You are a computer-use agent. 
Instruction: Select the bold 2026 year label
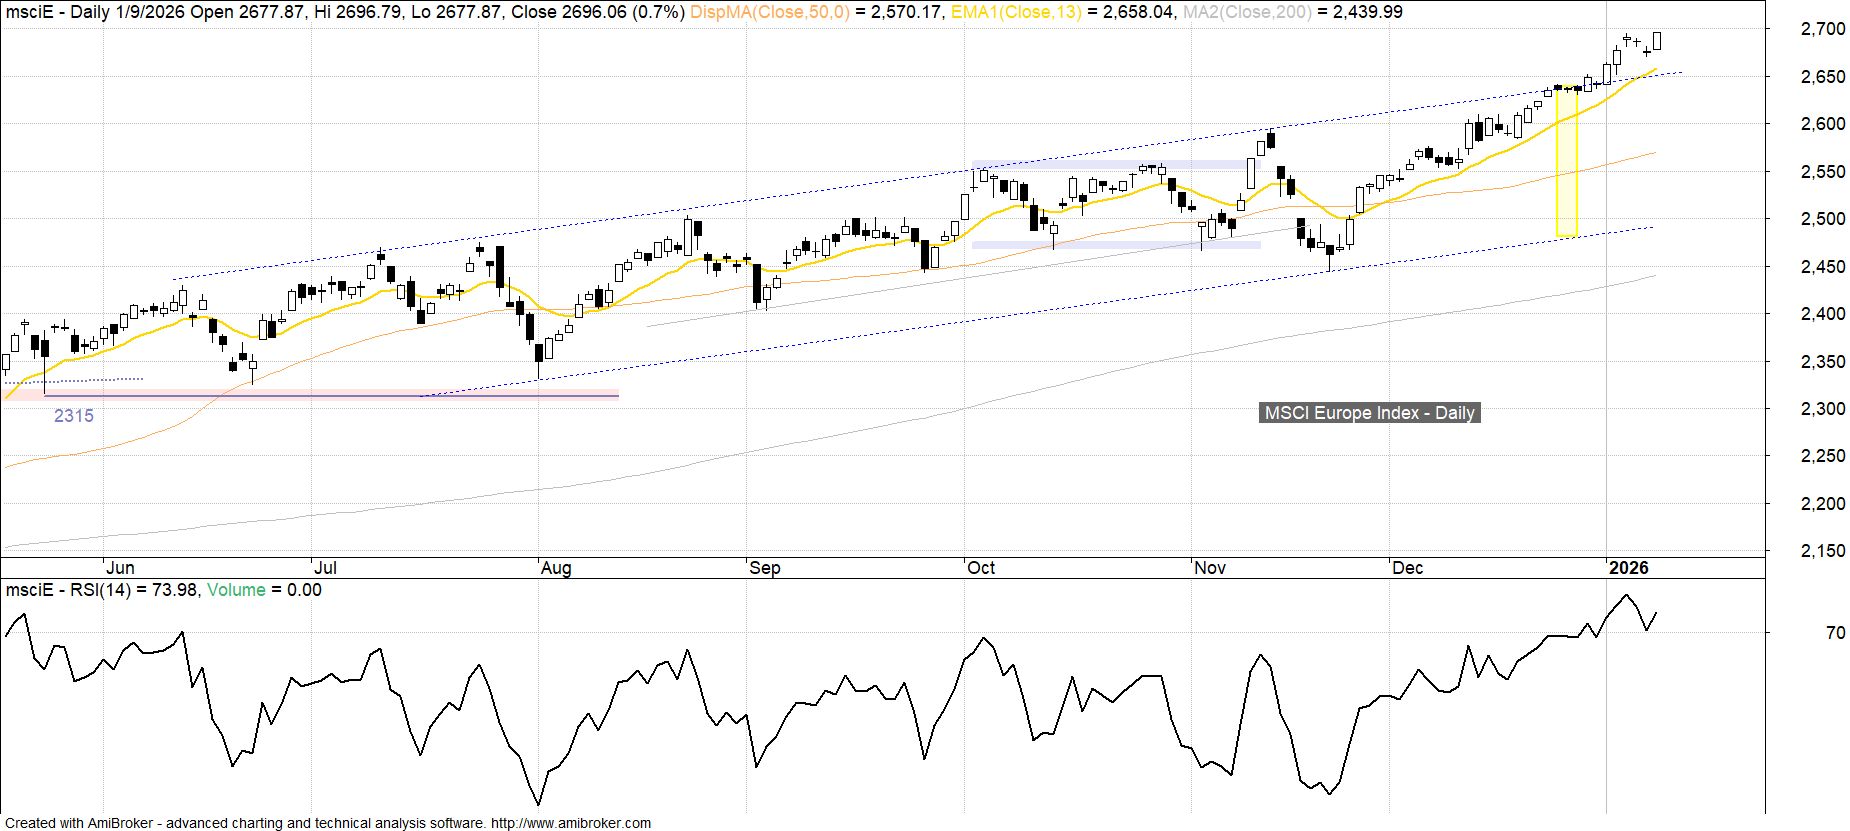click(x=1628, y=568)
